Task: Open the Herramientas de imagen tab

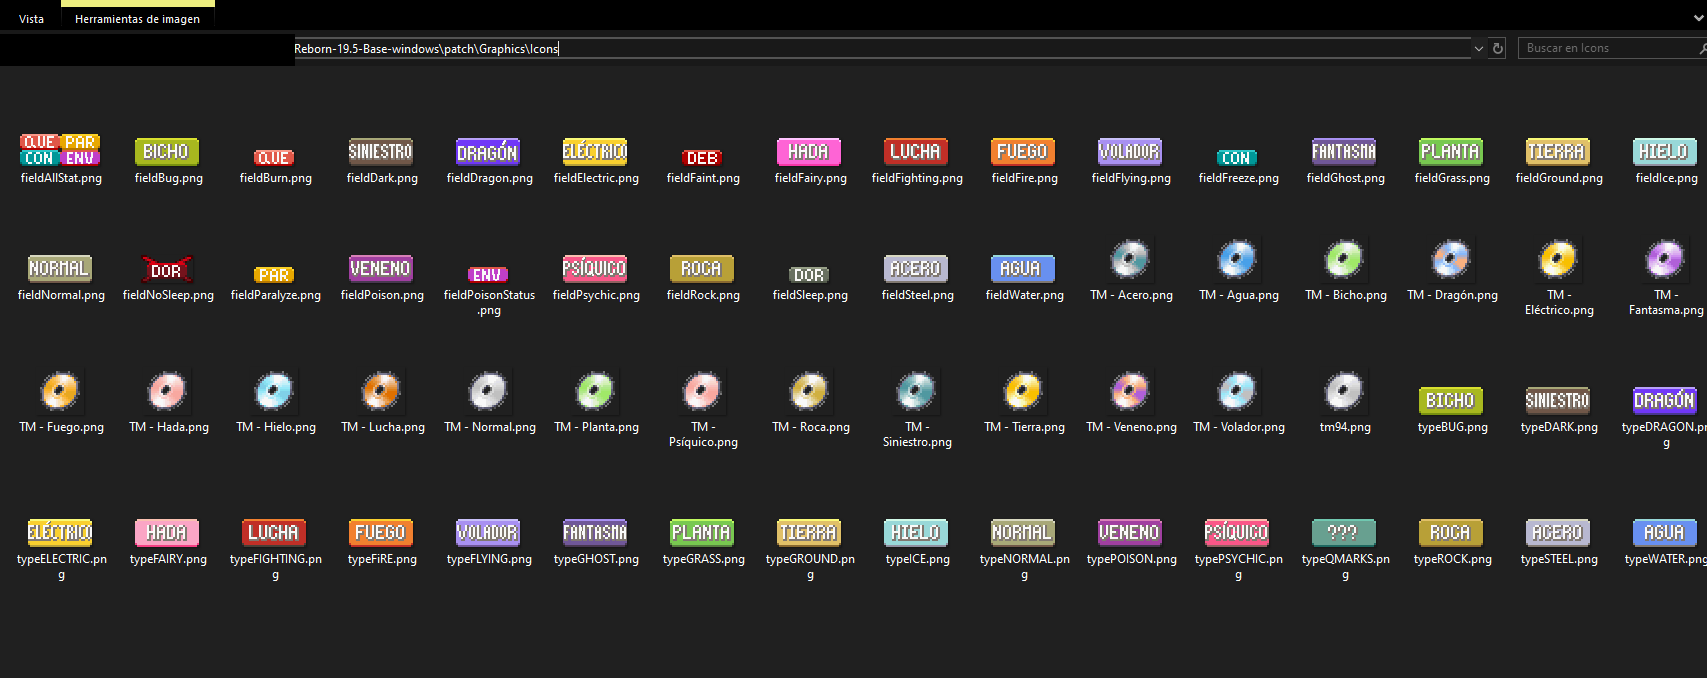Action: pos(137,19)
